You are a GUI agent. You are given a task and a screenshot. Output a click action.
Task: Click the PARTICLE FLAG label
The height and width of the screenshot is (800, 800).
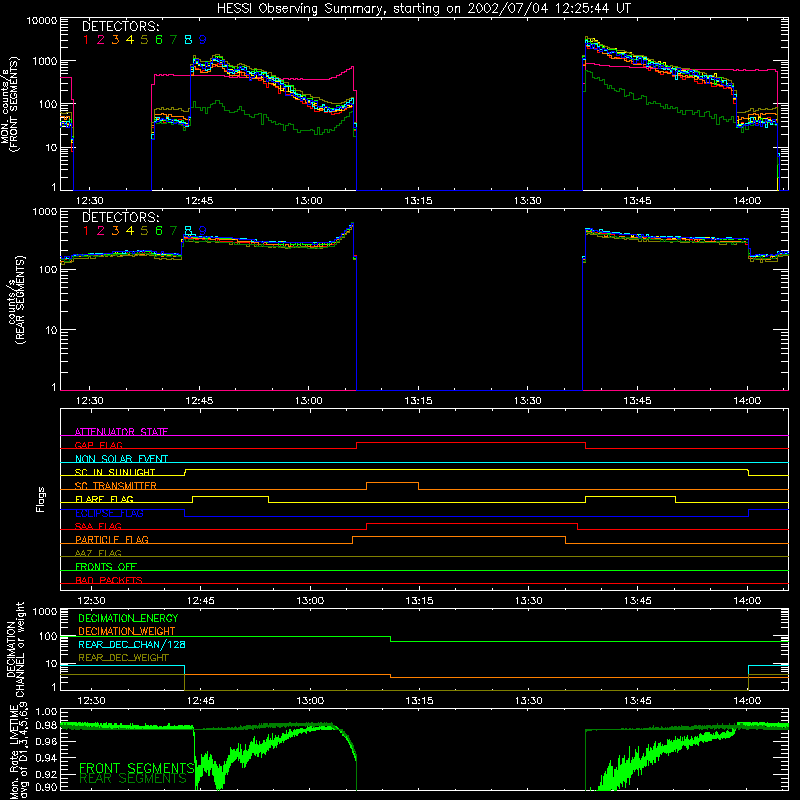click(112, 539)
